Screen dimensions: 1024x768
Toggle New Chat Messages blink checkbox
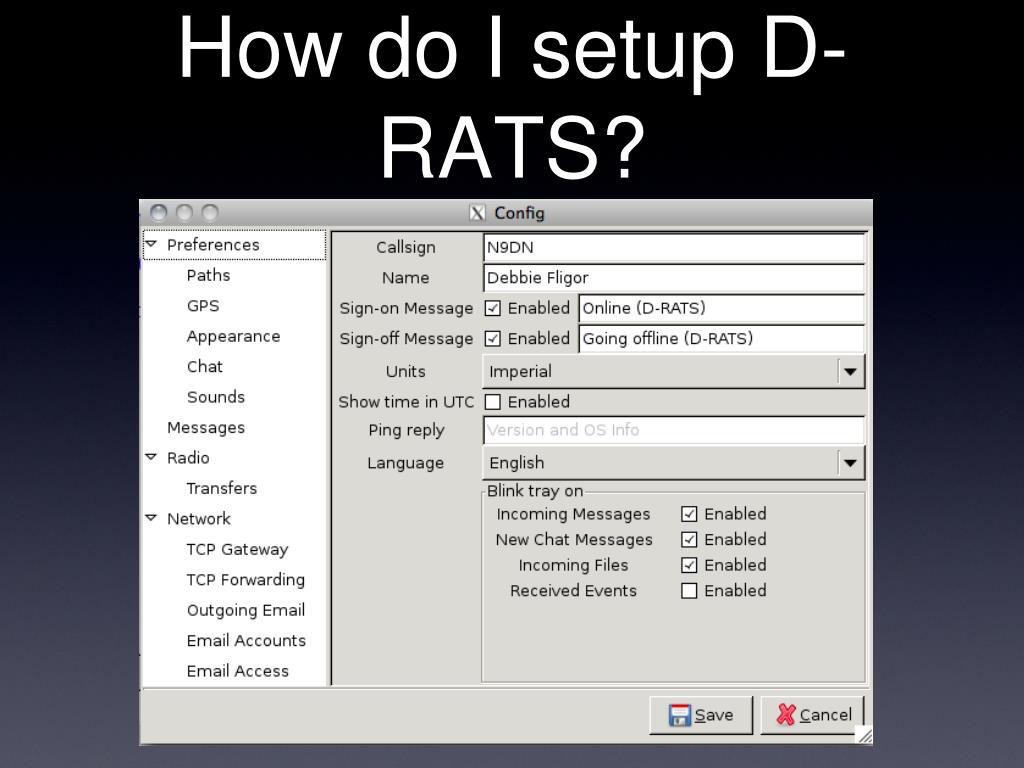click(689, 539)
